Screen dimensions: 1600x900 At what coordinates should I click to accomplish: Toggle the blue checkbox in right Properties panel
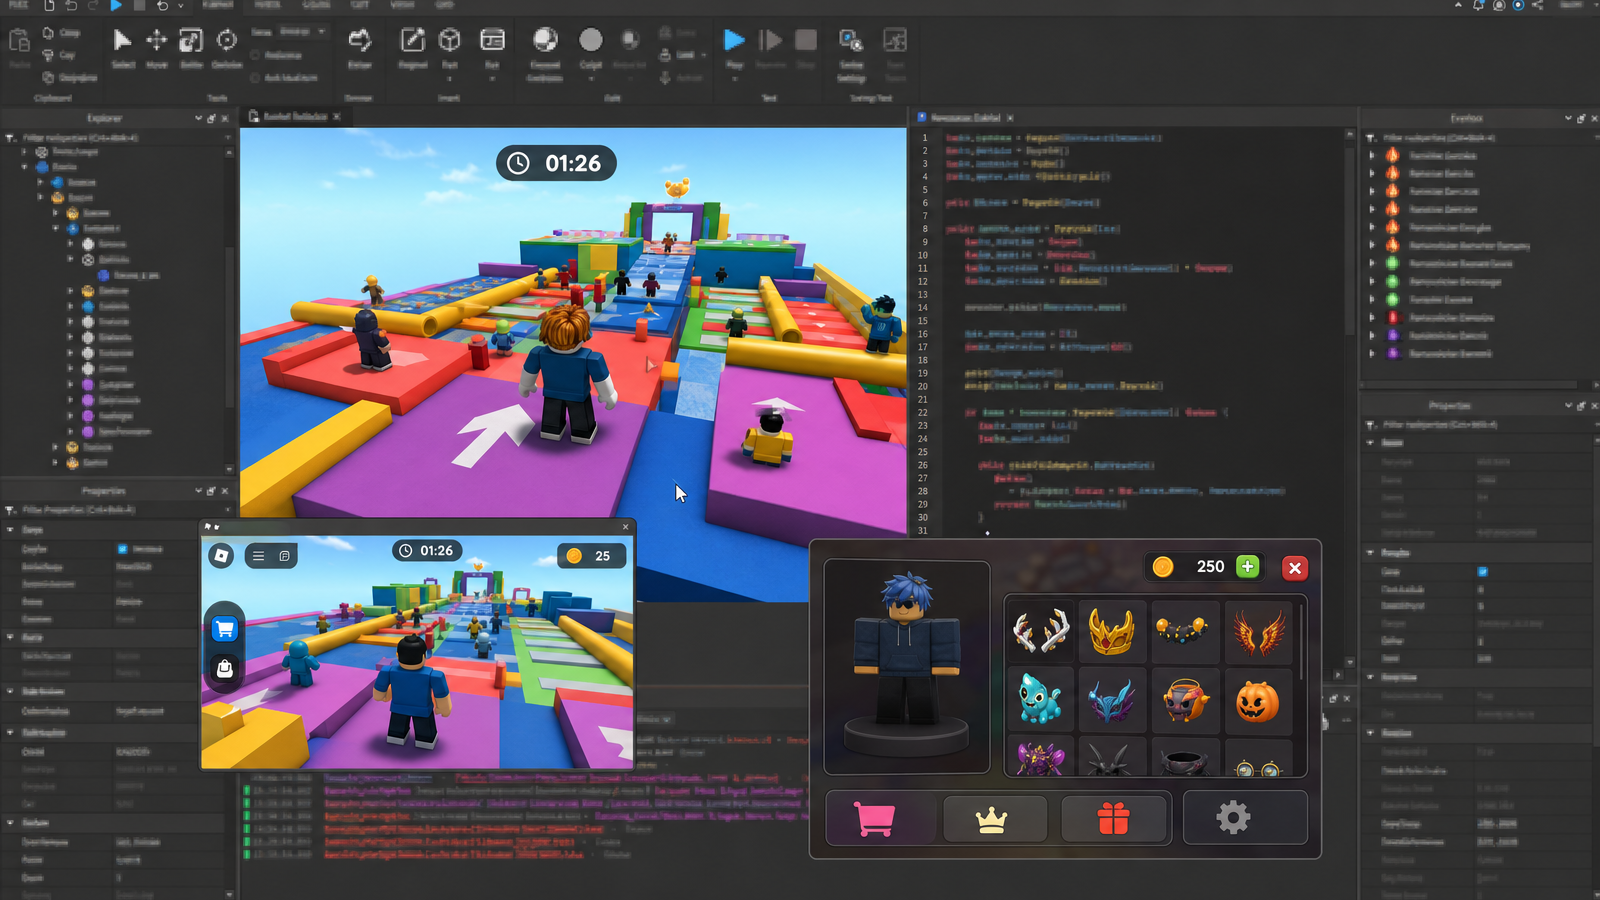pos(1483,572)
